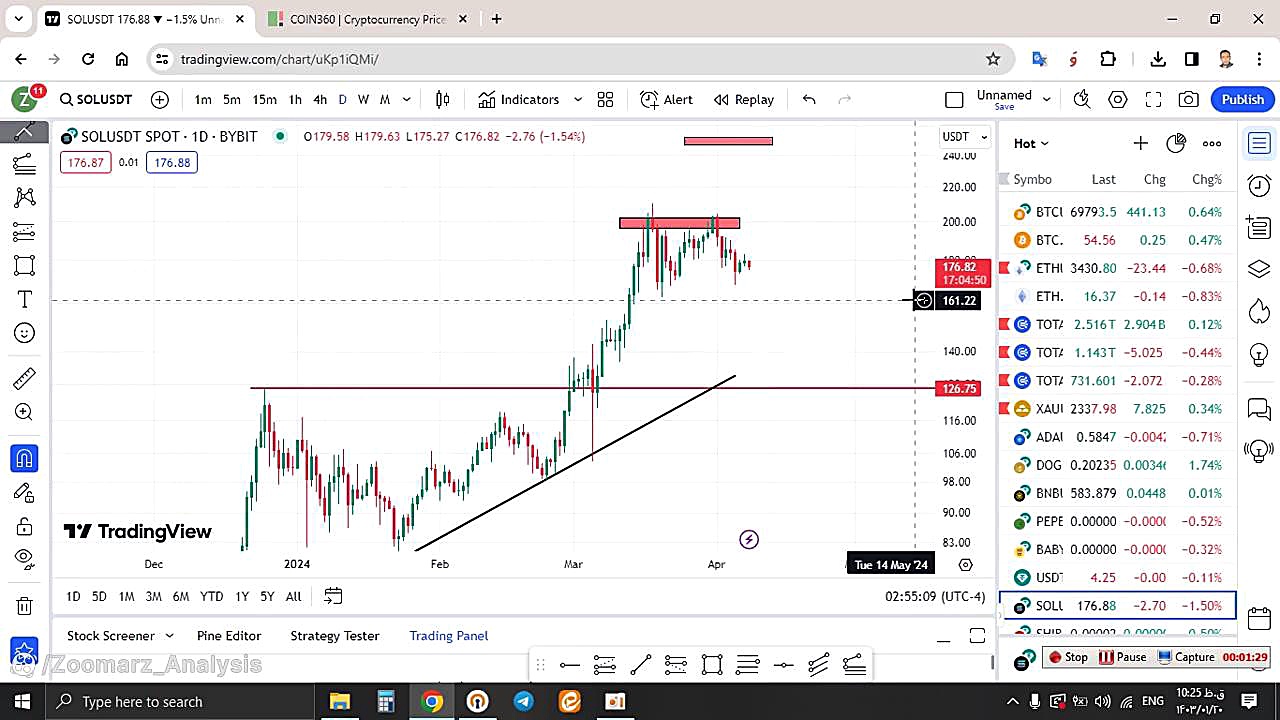This screenshot has height=720, width=1280.
Task: Click the Windows Start button
Action: point(22,701)
